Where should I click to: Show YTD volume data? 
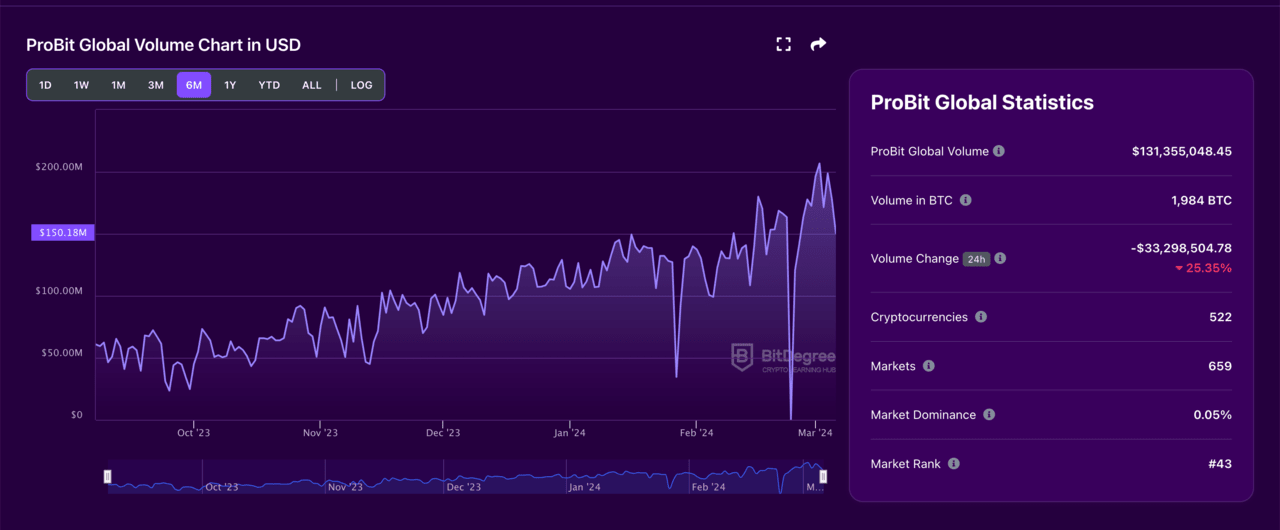click(269, 85)
